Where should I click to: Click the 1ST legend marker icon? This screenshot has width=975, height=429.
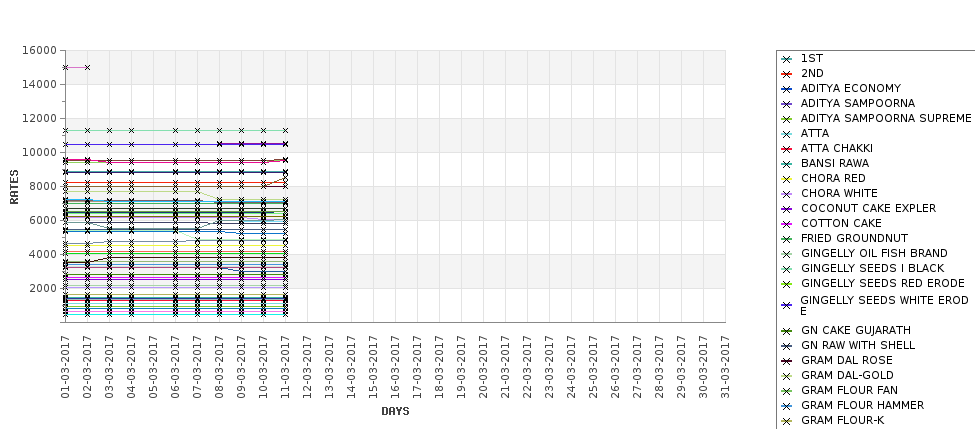[x=787, y=60]
